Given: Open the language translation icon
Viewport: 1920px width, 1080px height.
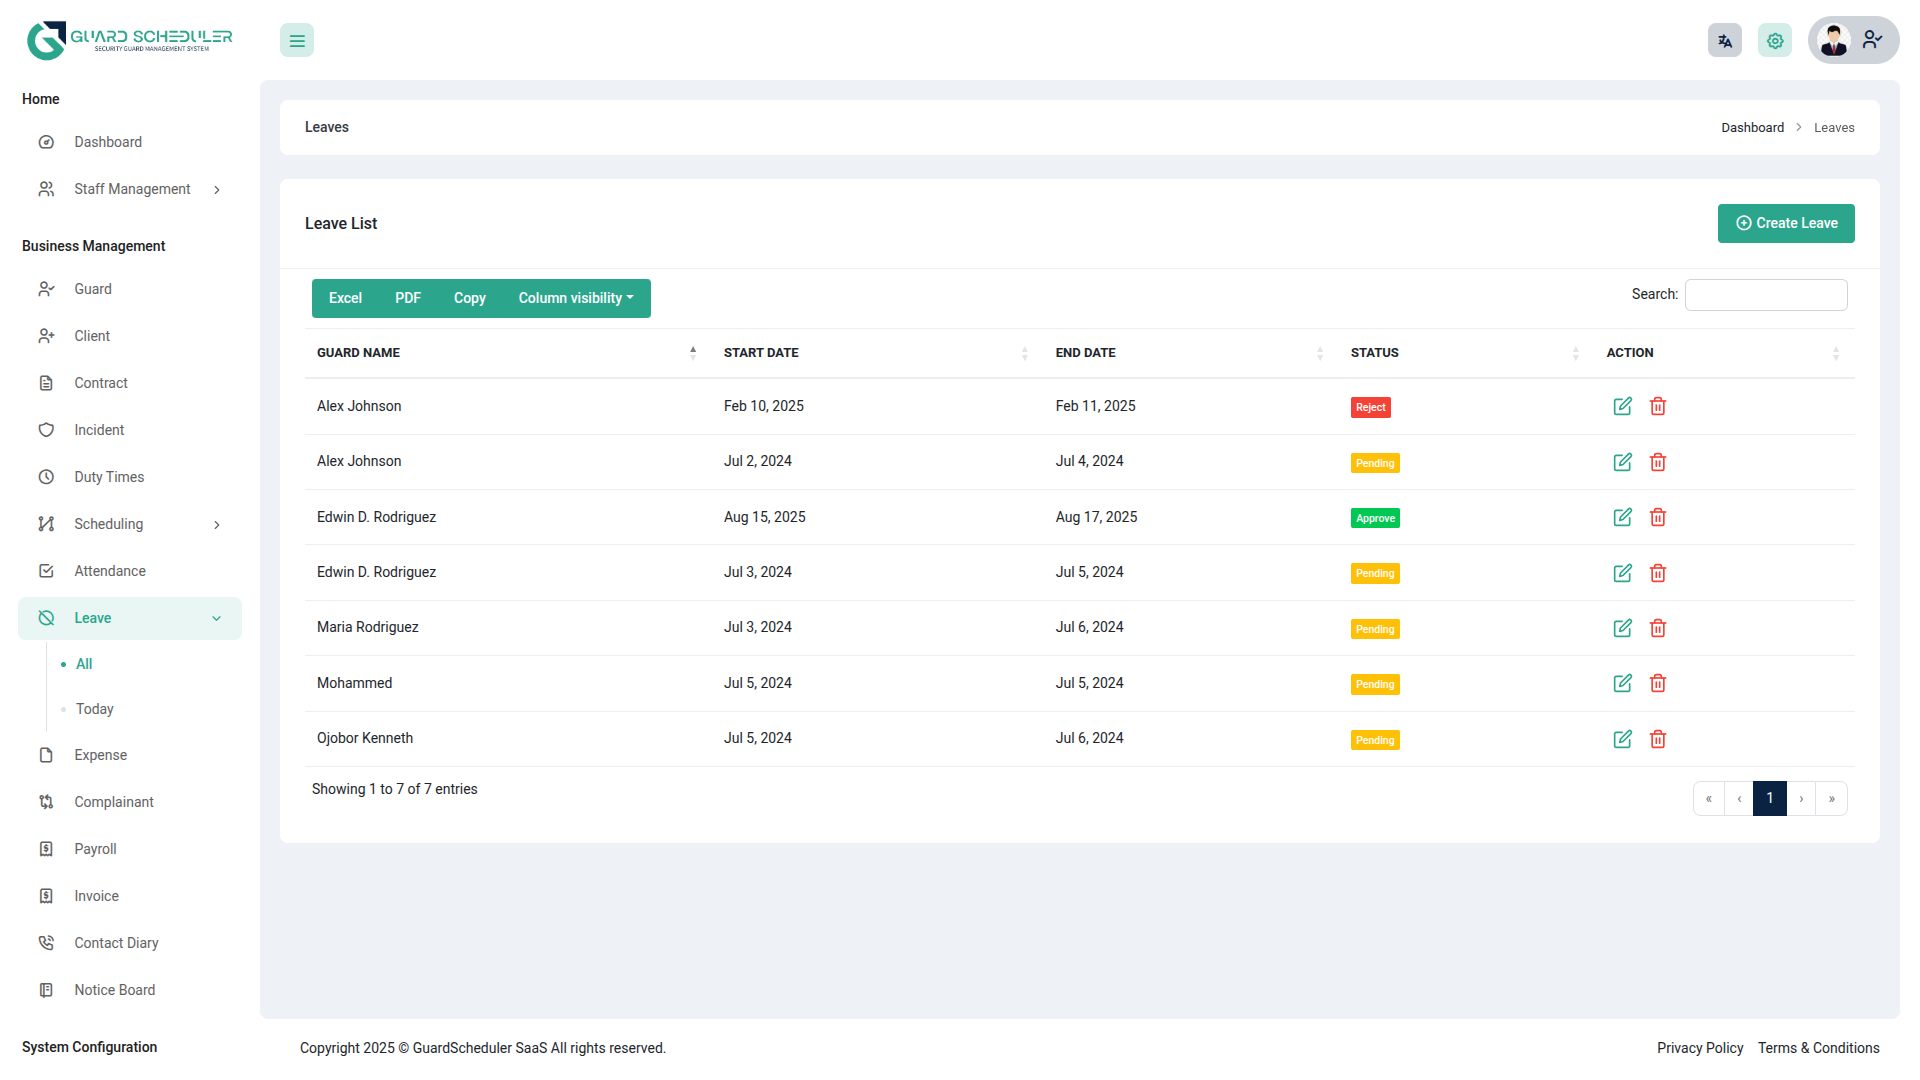Looking at the screenshot, I should [1725, 41].
